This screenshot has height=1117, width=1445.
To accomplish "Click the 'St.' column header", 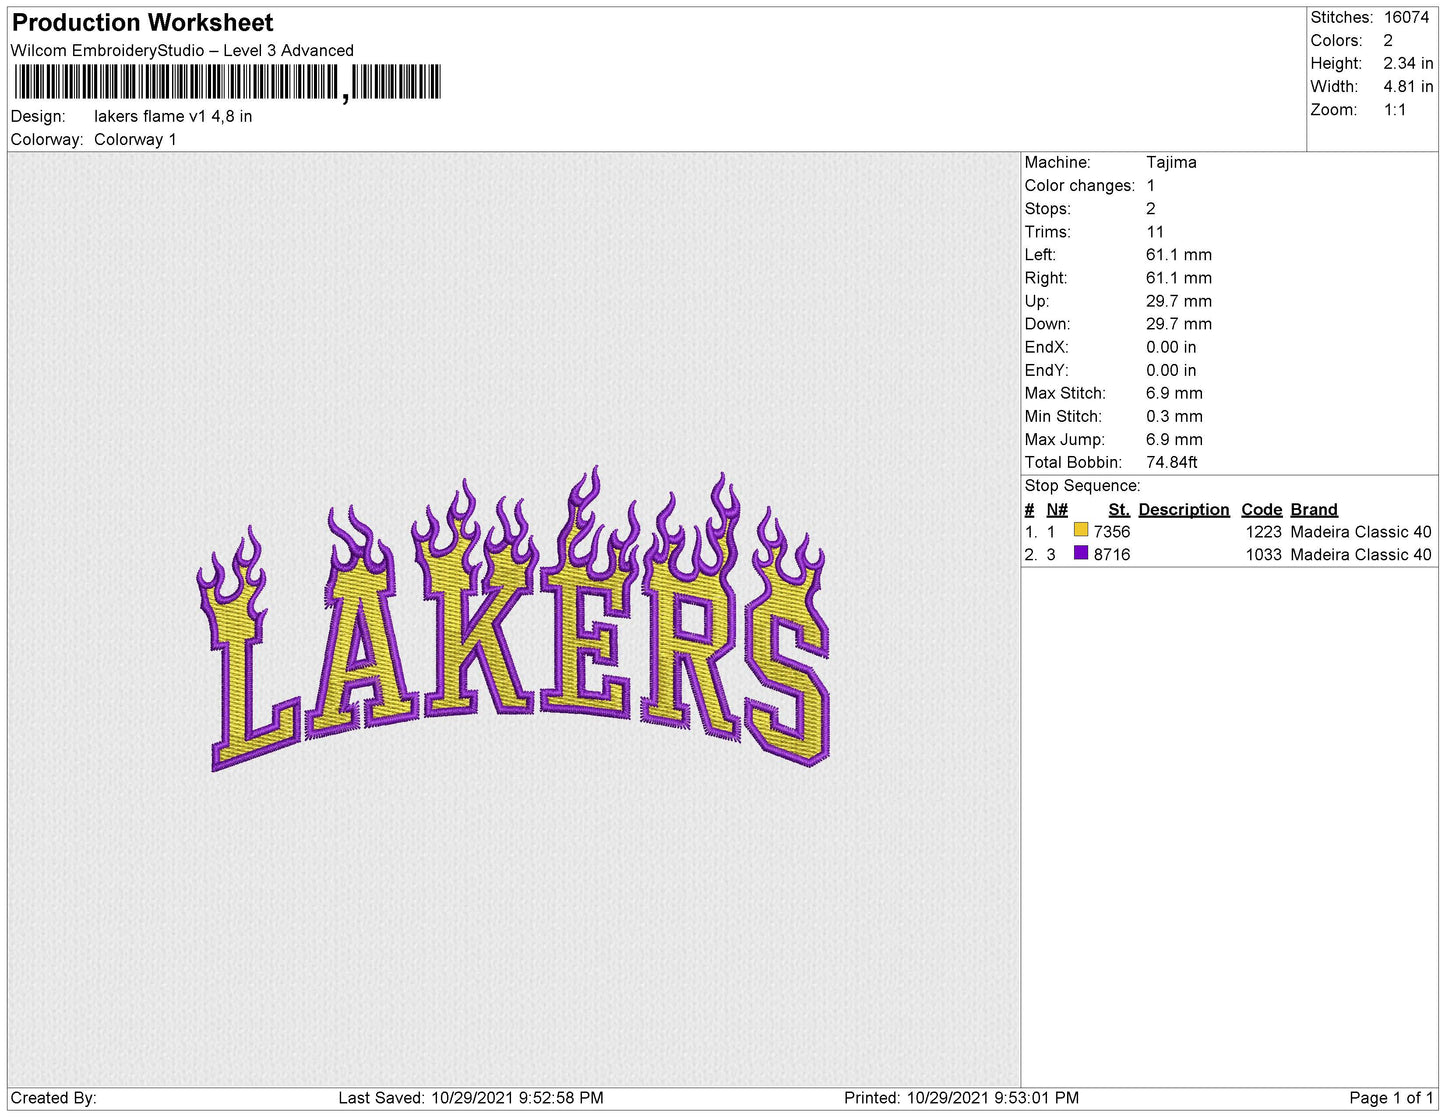I will tap(1119, 510).
